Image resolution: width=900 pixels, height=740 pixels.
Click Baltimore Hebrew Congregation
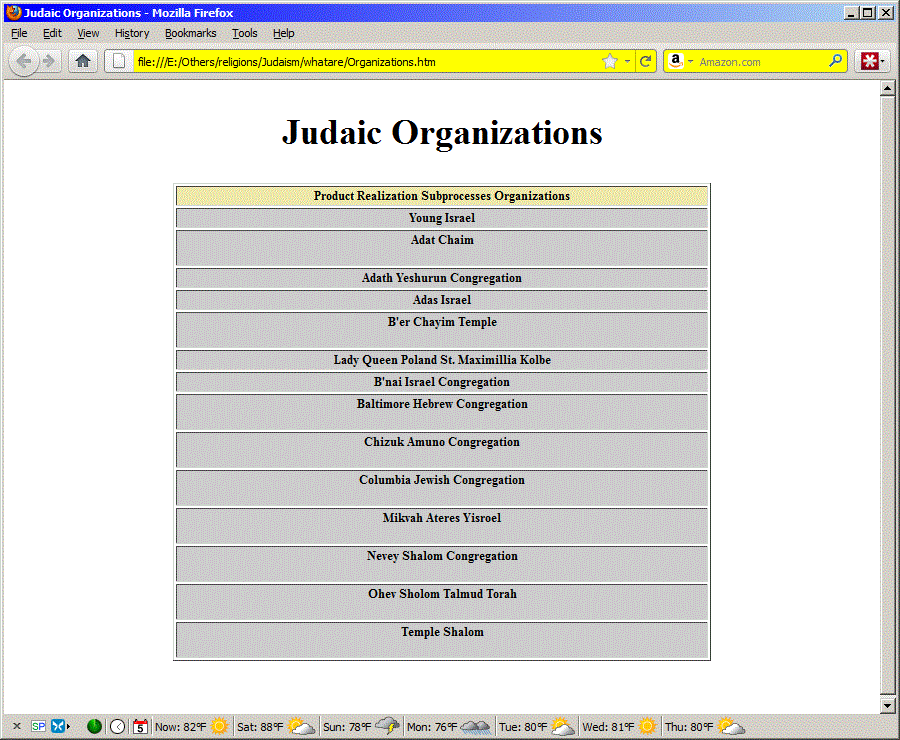[442, 412]
